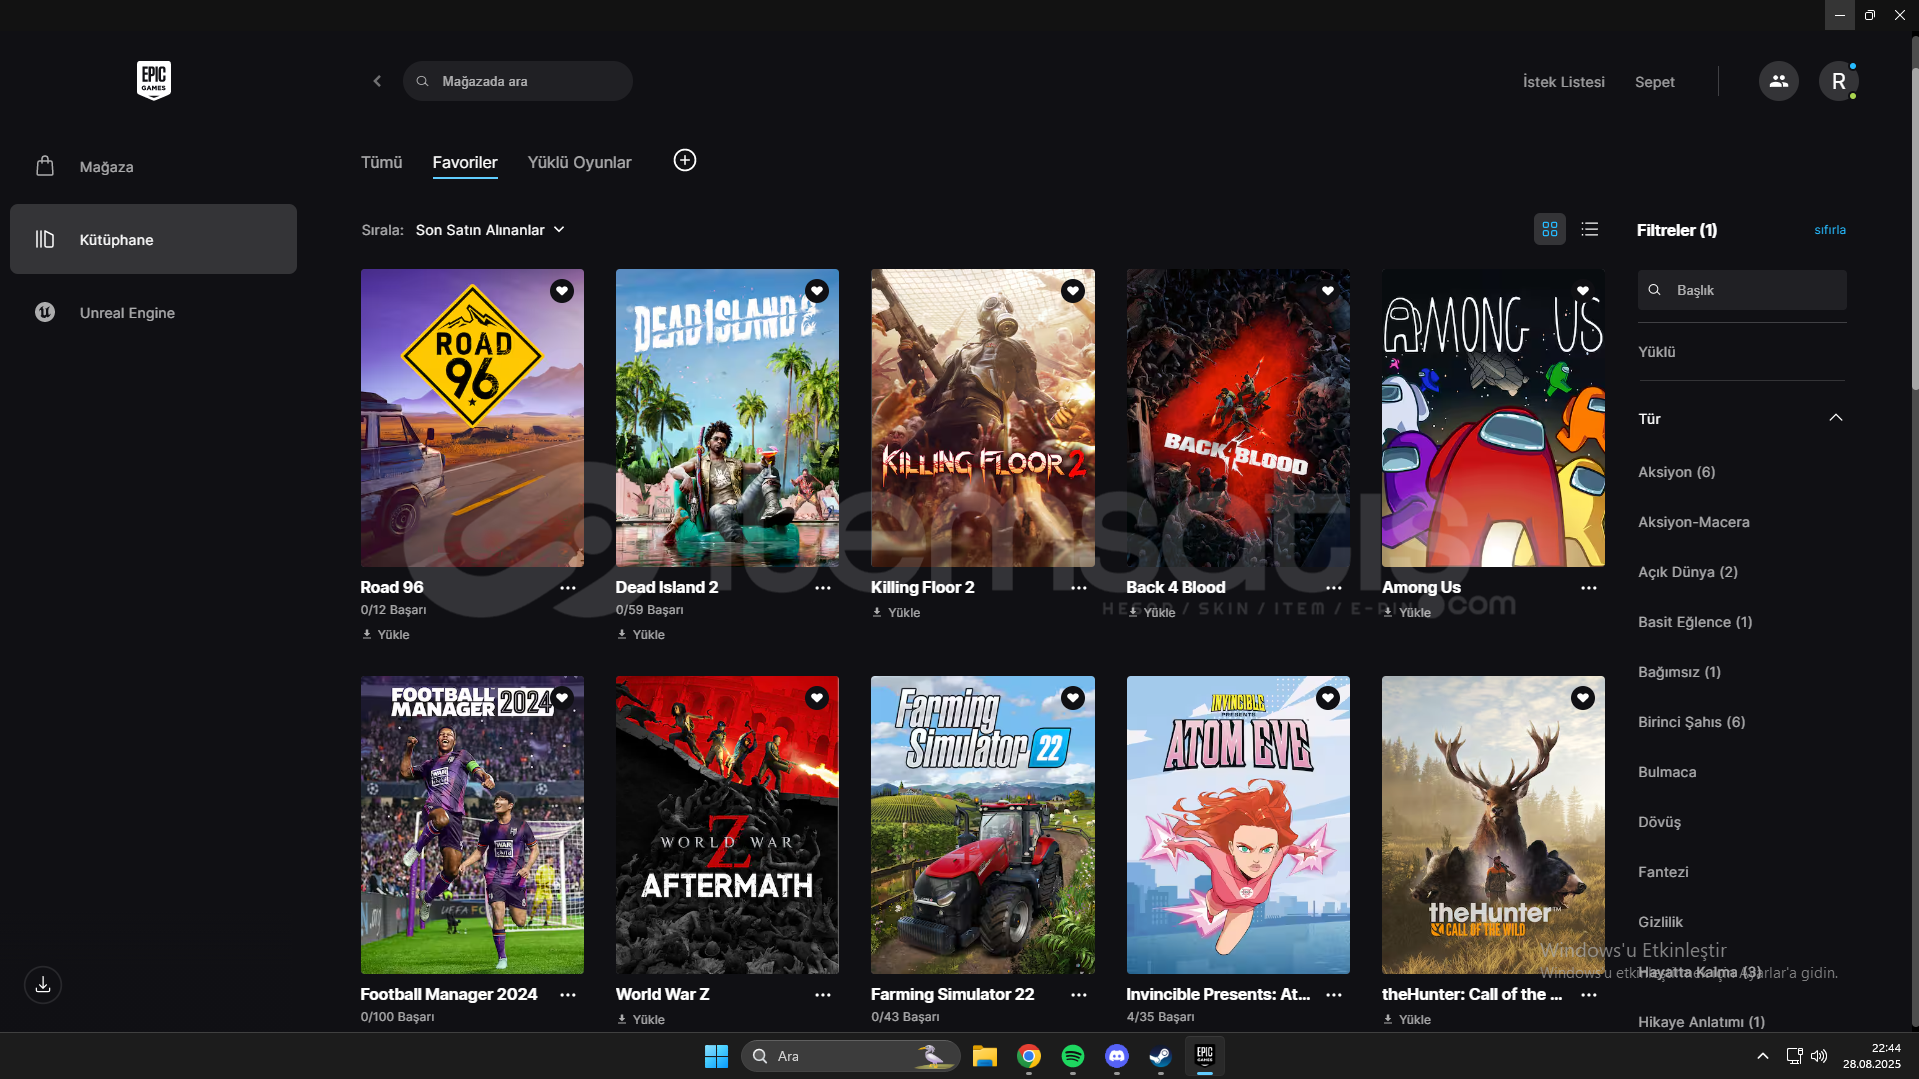Switch to the Tümü tab
This screenshot has width=1919, height=1079.
[x=381, y=162]
